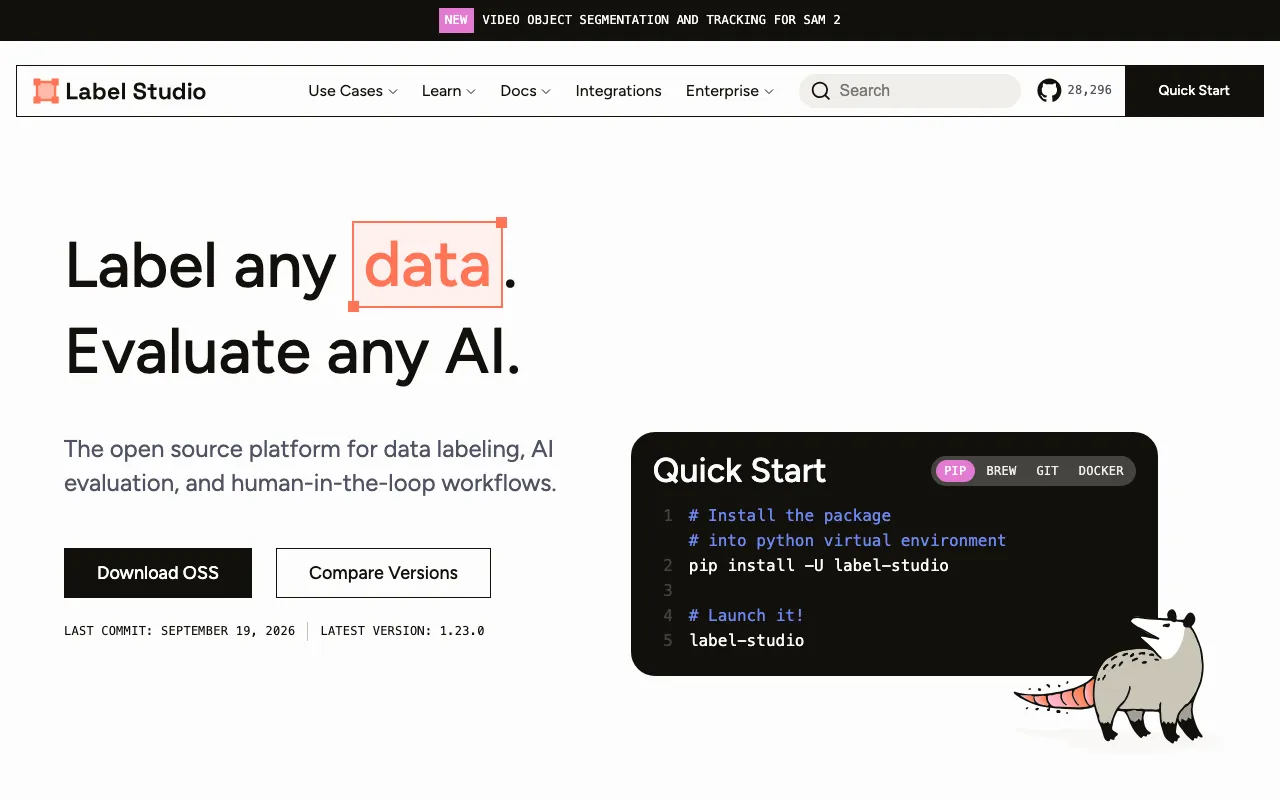Switch to the DOCKER tab

point(1101,471)
